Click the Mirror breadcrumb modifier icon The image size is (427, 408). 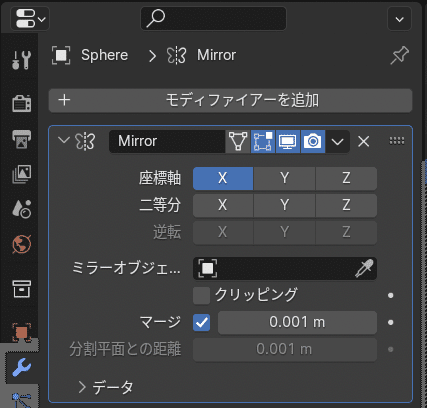pyautogui.click(x=176, y=55)
